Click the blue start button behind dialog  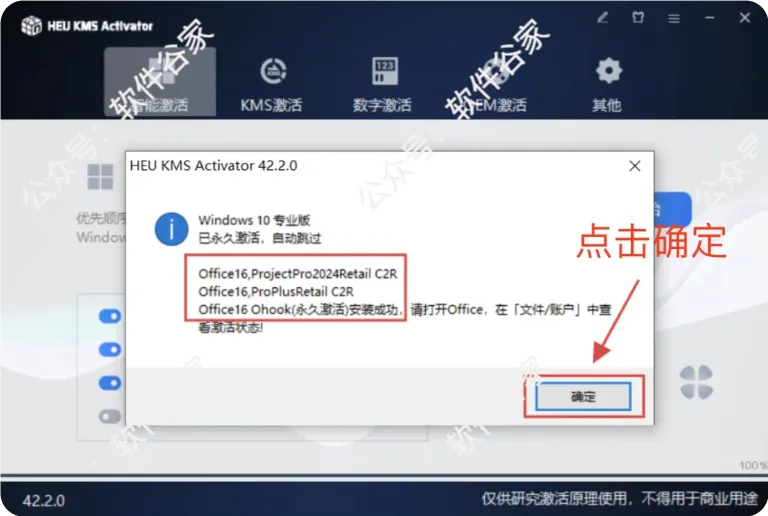tap(672, 210)
